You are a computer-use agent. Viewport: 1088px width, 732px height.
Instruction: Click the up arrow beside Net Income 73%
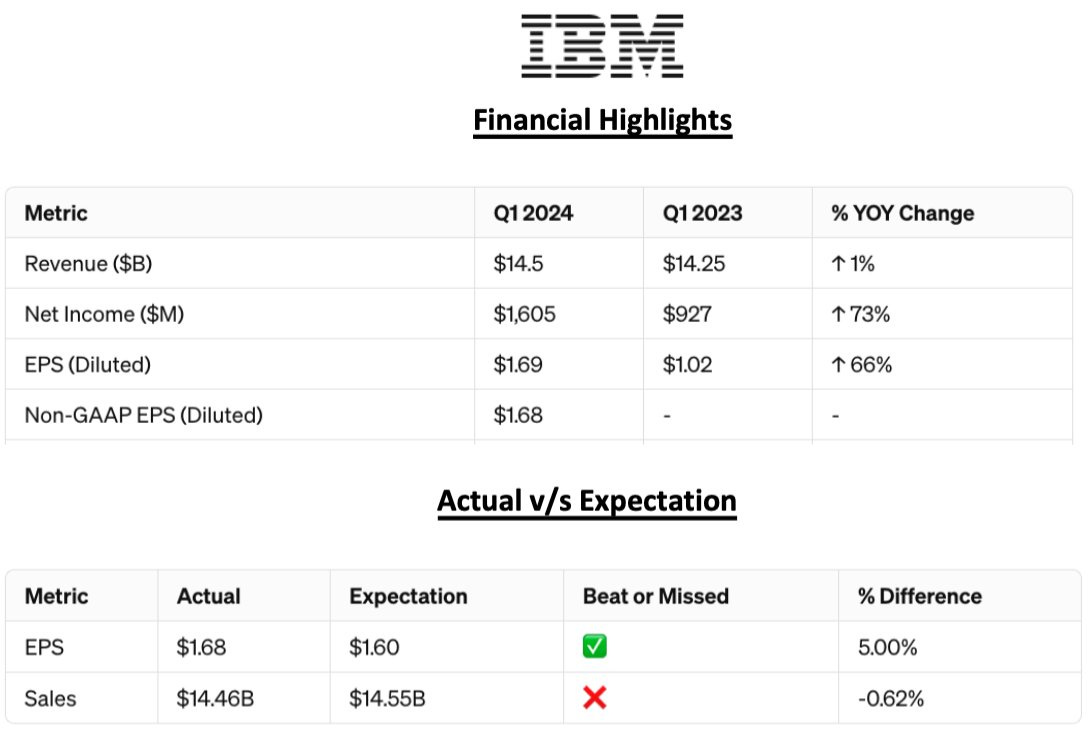[838, 314]
